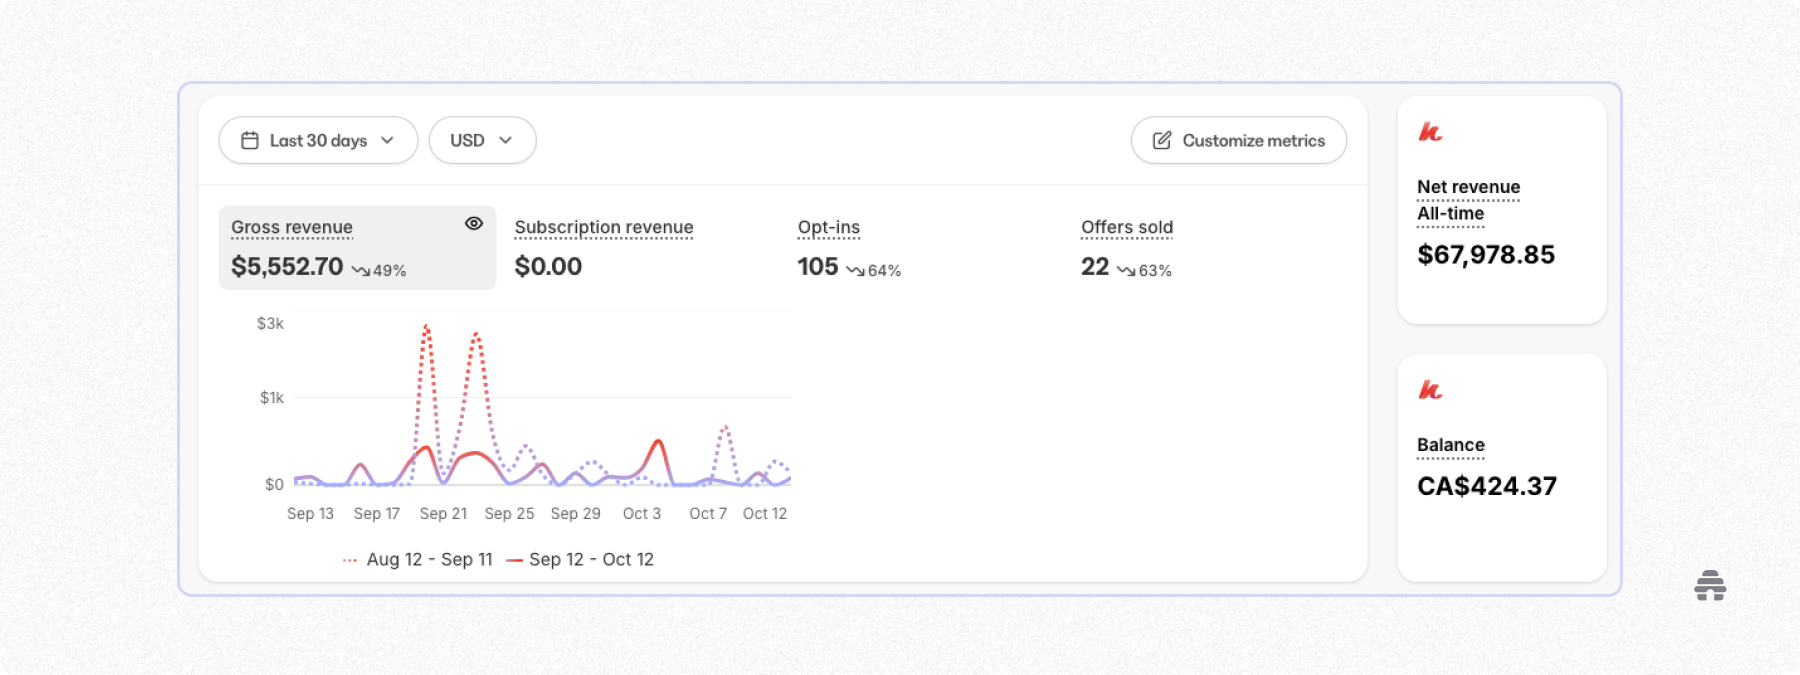The height and width of the screenshot is (675, 1800).
Task: Select the Opt-ins metric
Action: tap(829, 228)
